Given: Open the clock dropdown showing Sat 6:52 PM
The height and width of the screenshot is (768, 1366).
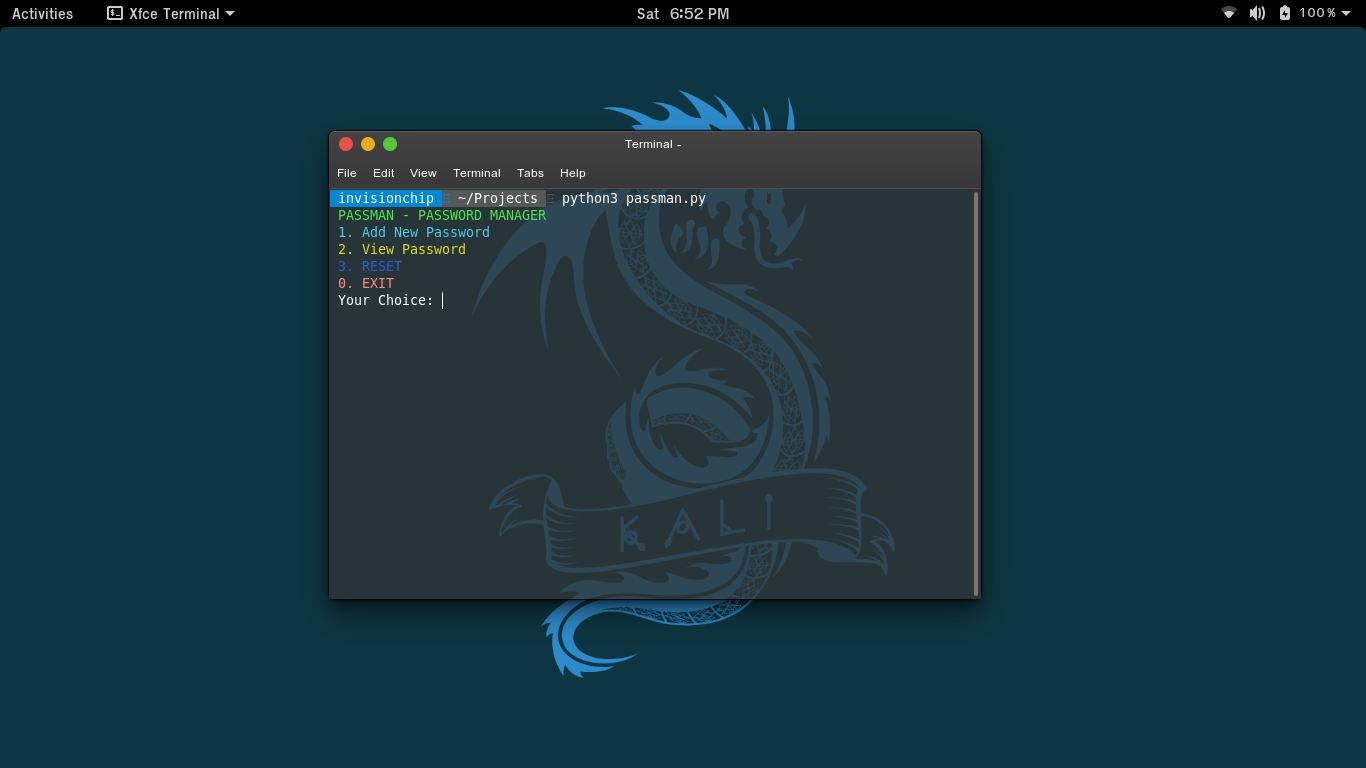Looking at the screenshot, I should click(683, 13).
